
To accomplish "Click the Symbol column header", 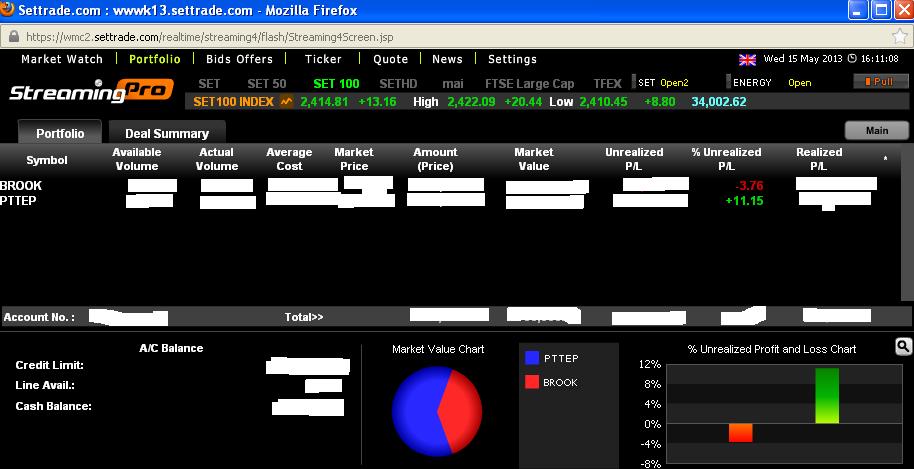I will point(47,160).
